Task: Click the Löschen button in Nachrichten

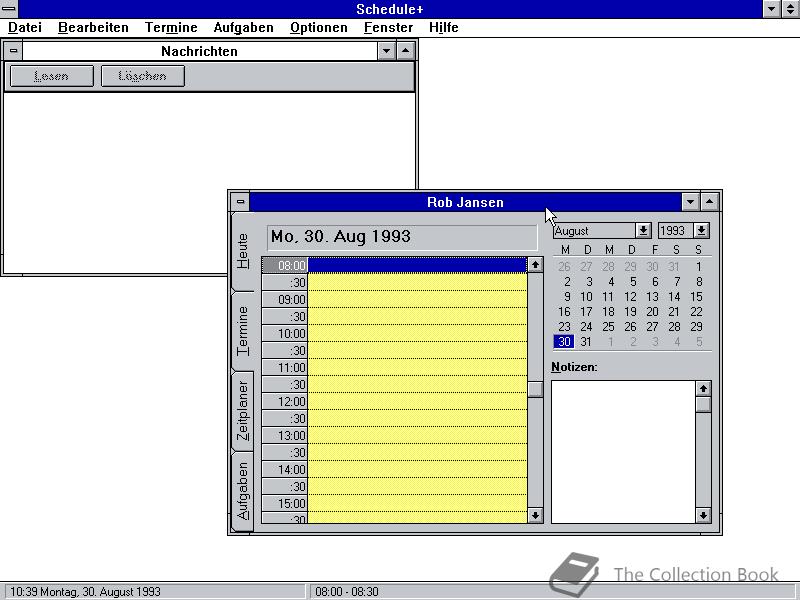Action: coord(142,76)
